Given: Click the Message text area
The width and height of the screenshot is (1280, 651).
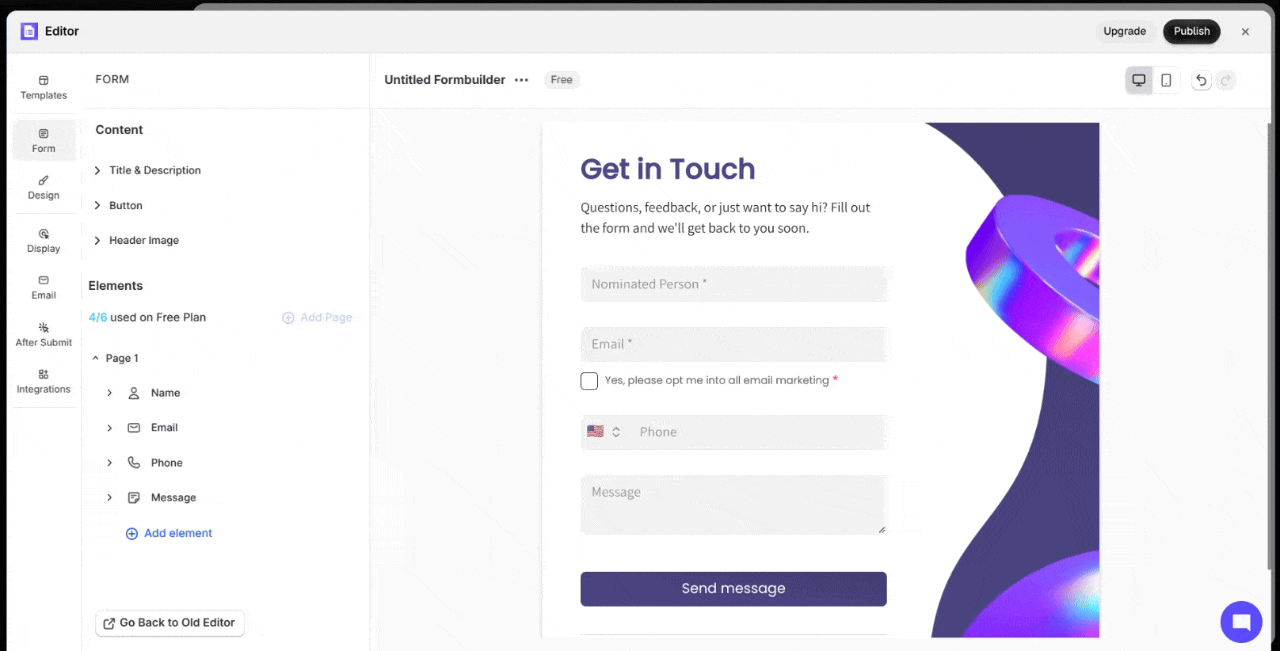Looking at the screenshot, I should [734, 505].
